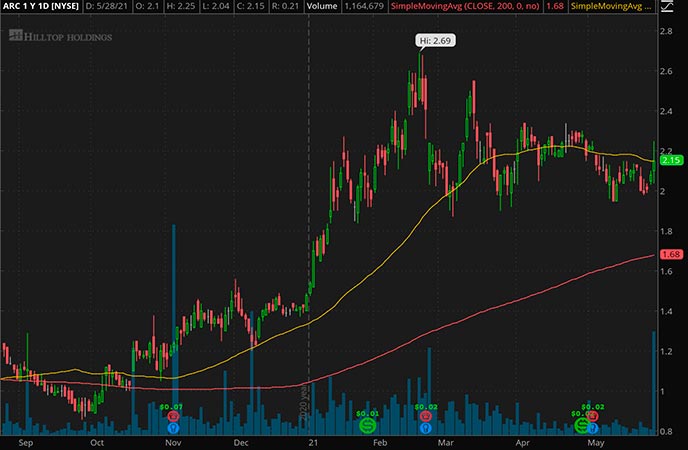Click the red earnings icon near May
The width and height of the screenshot is (688, 450).
[x=593, y=416]
